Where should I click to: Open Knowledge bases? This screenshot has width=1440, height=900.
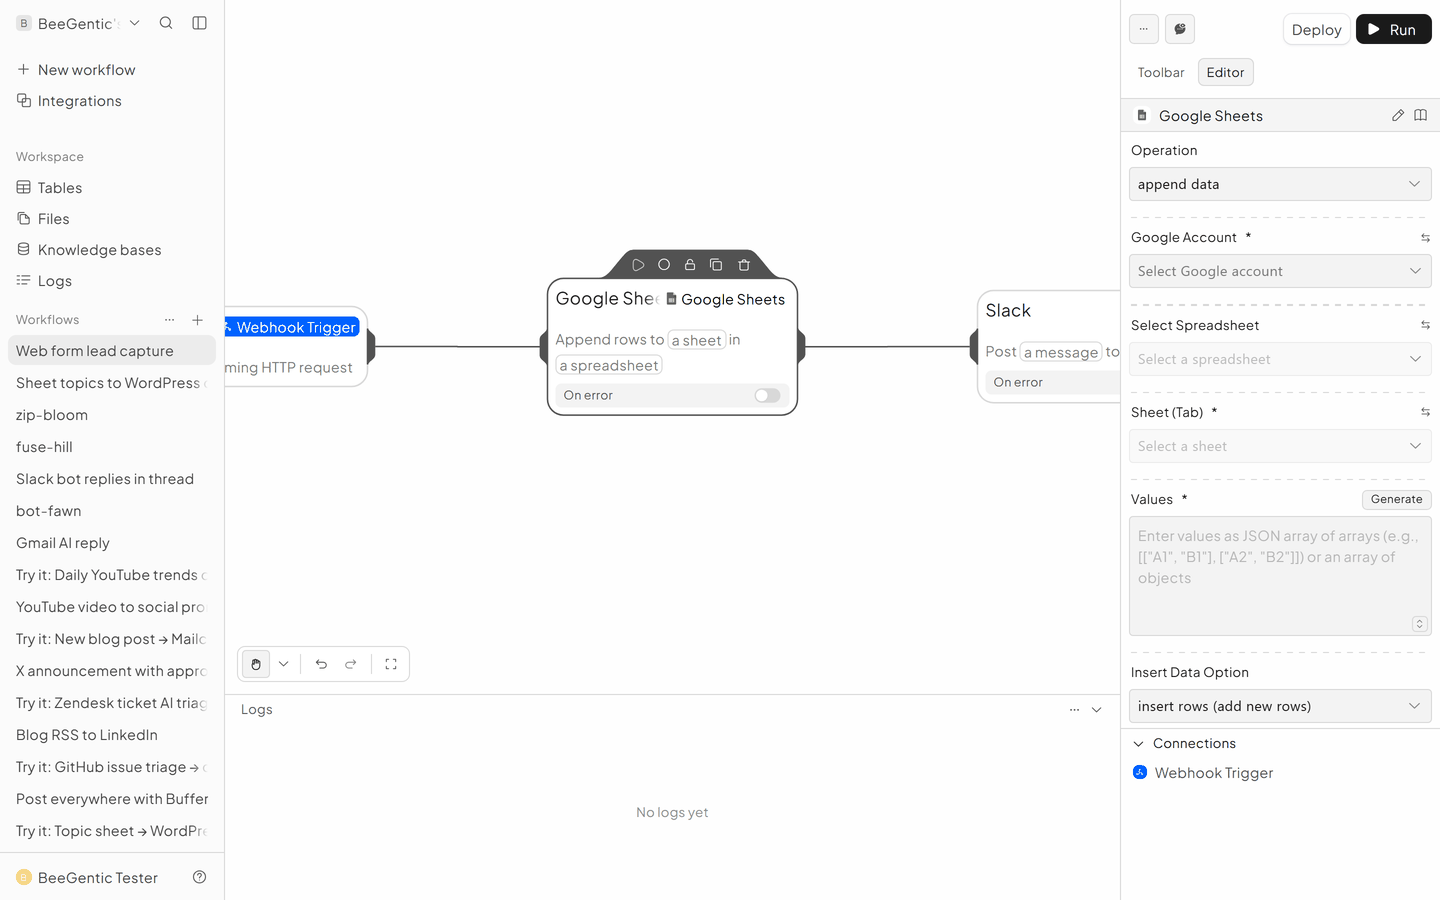click(x=112, y=250)
